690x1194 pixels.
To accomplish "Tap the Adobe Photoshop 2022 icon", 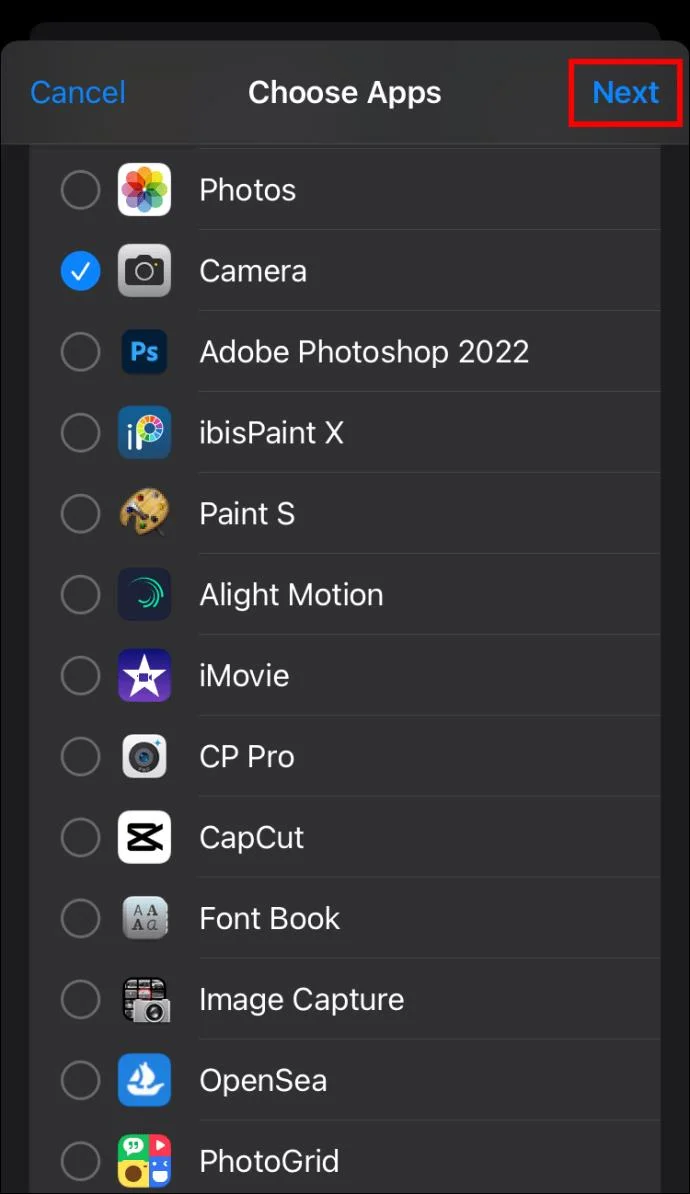I will [x=144, y=352].
